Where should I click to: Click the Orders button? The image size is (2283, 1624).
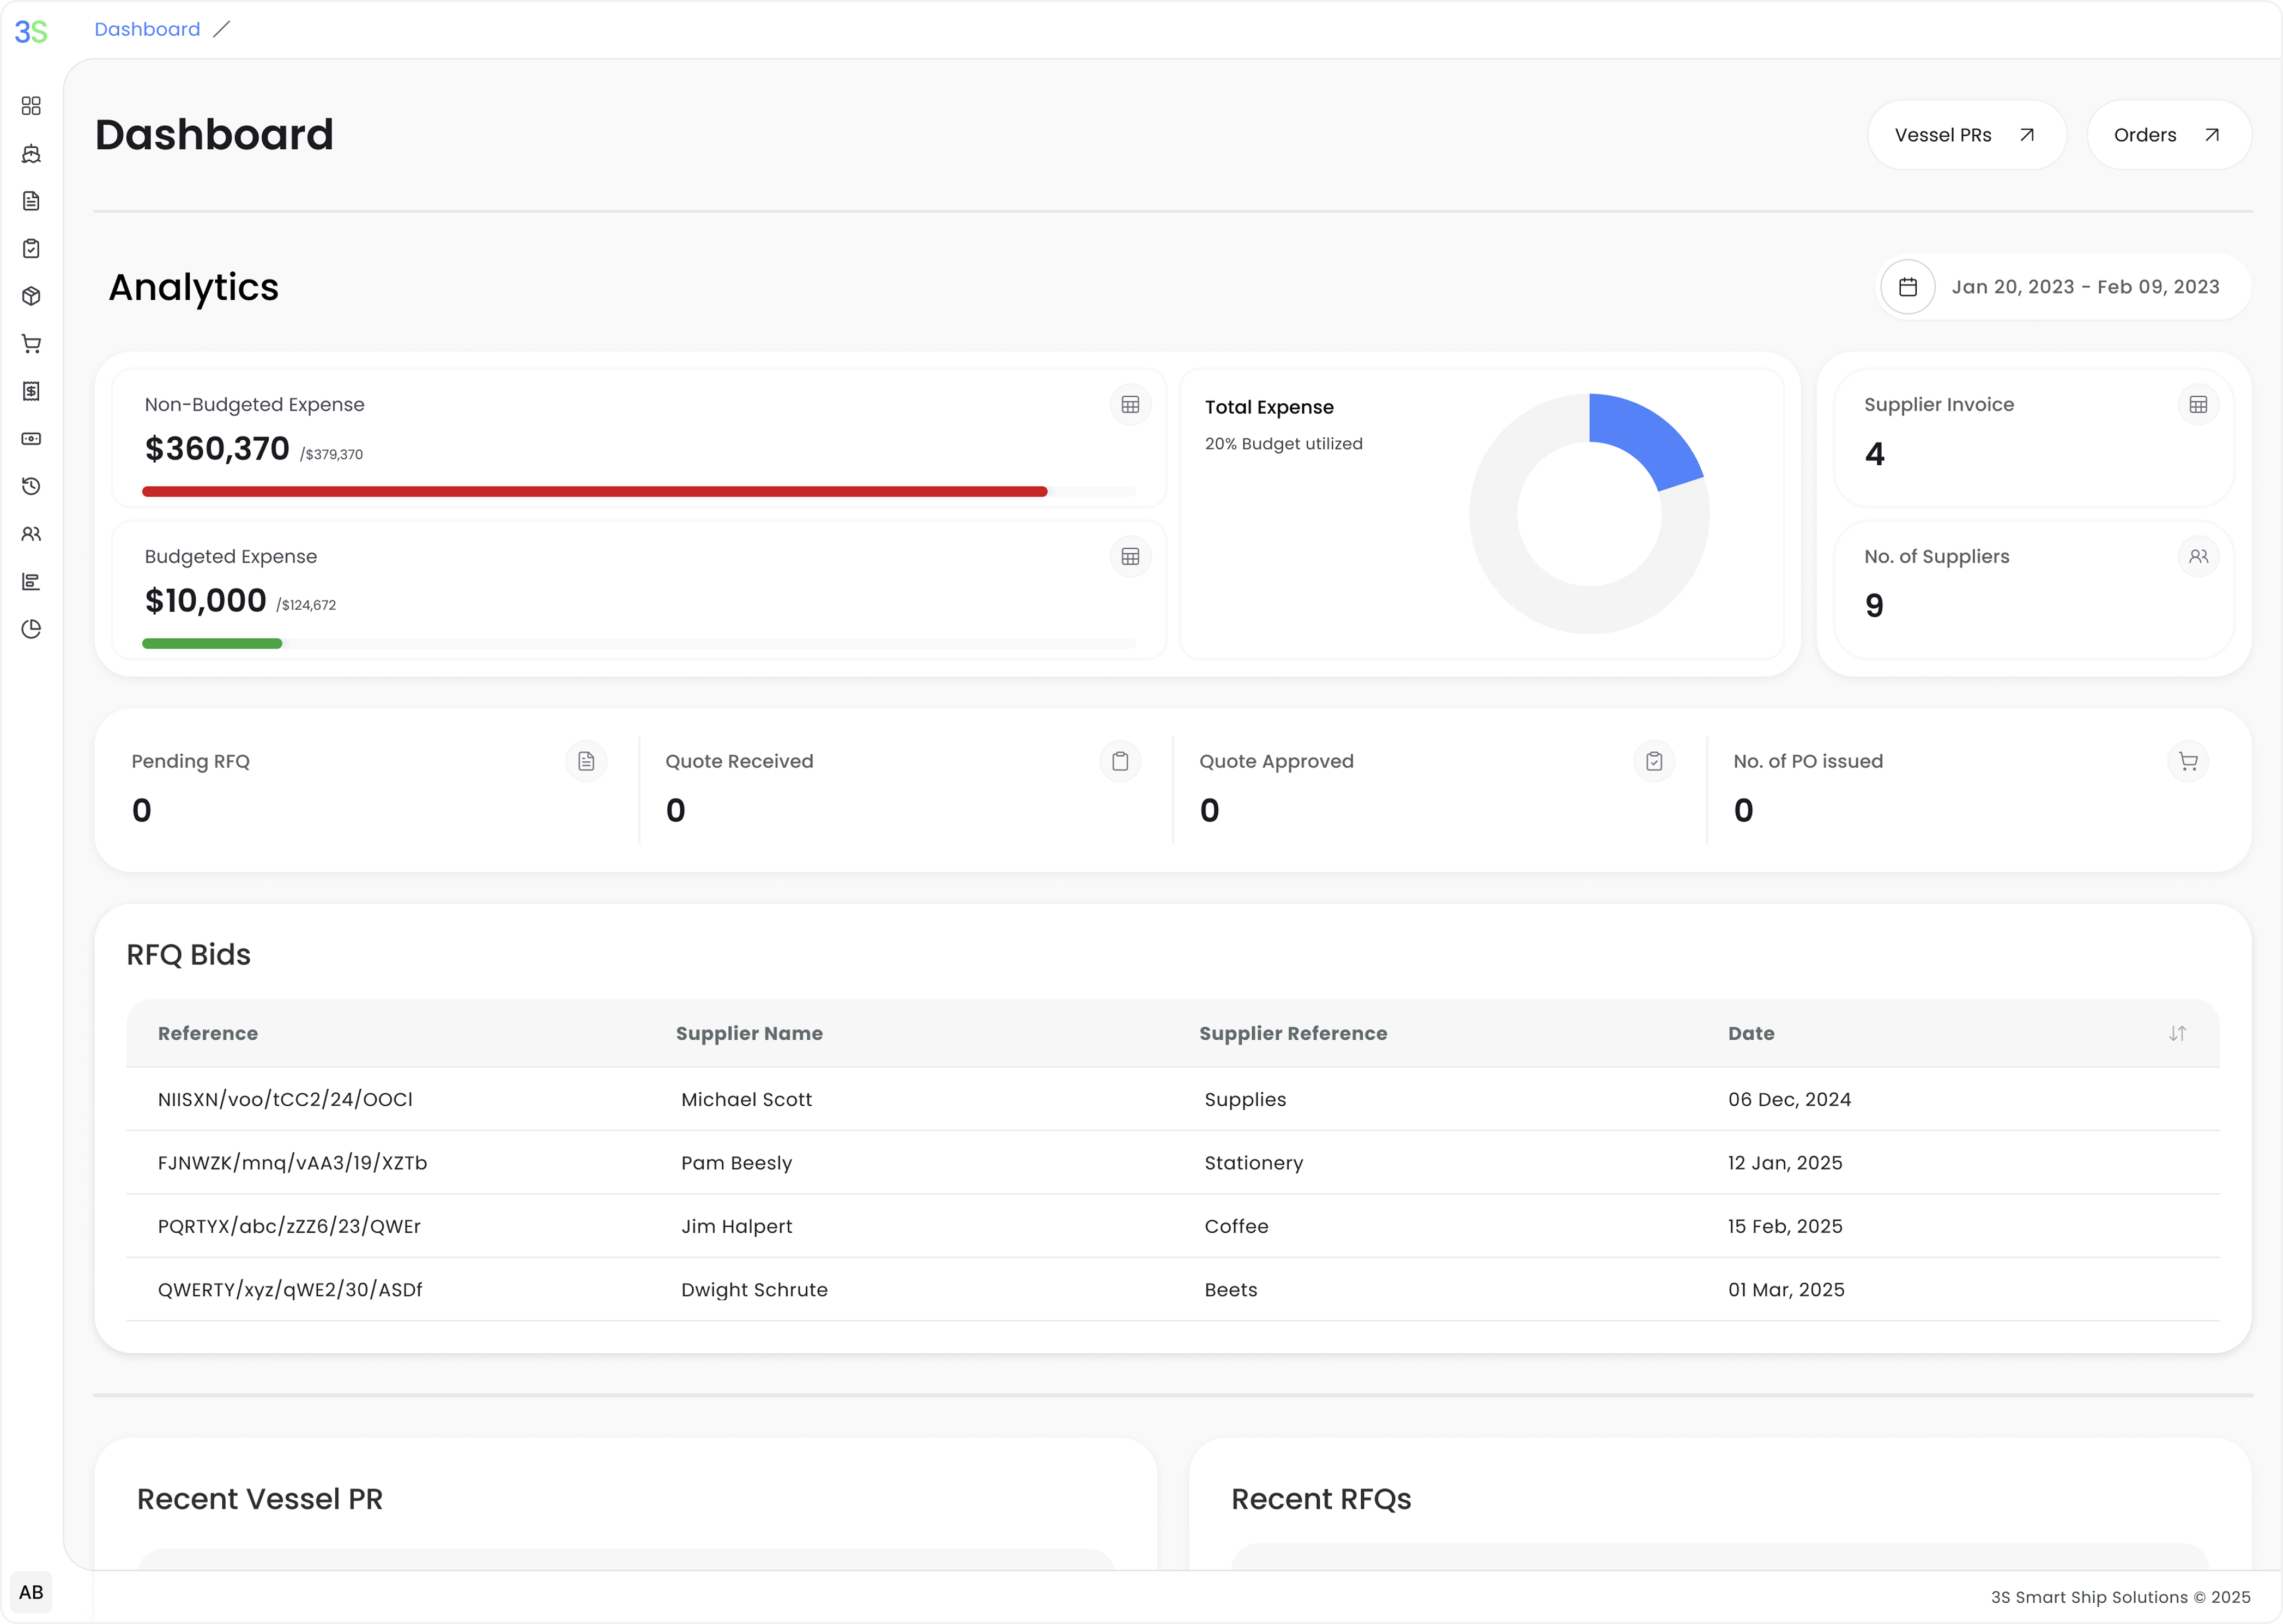tap(2167, 135)
